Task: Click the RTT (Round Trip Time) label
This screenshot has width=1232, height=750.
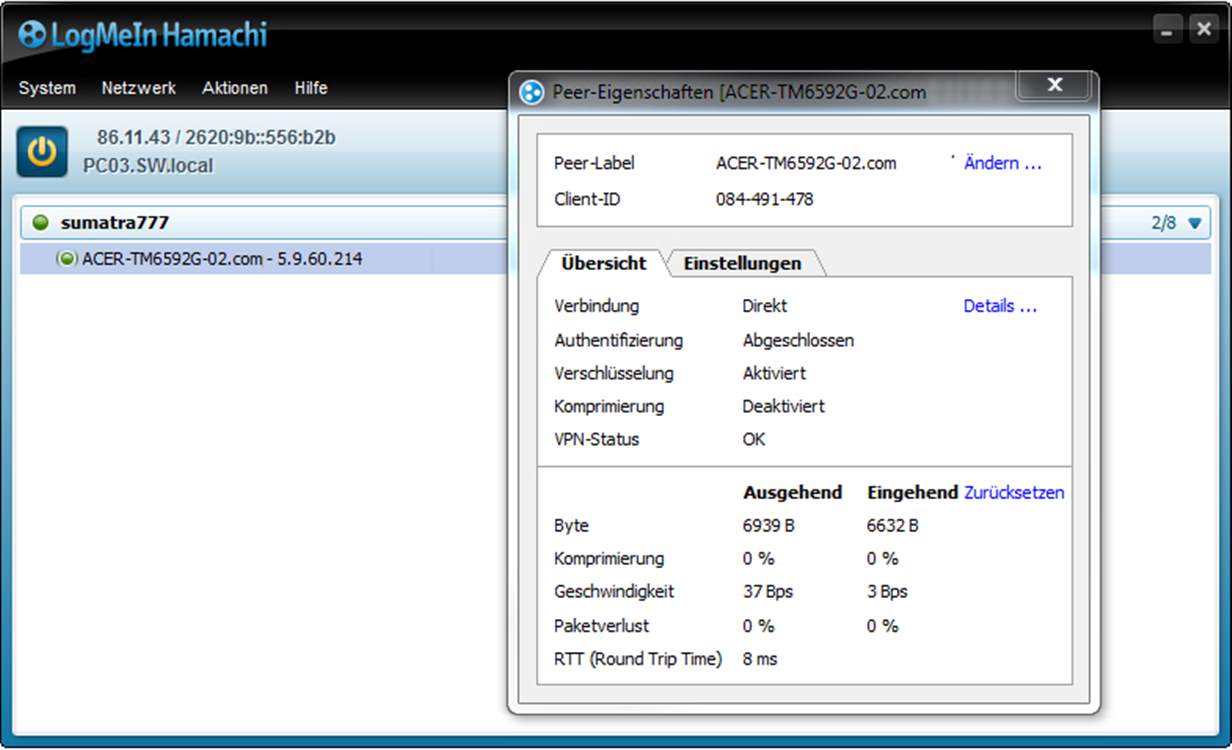Action: click(x=638, y=659)
